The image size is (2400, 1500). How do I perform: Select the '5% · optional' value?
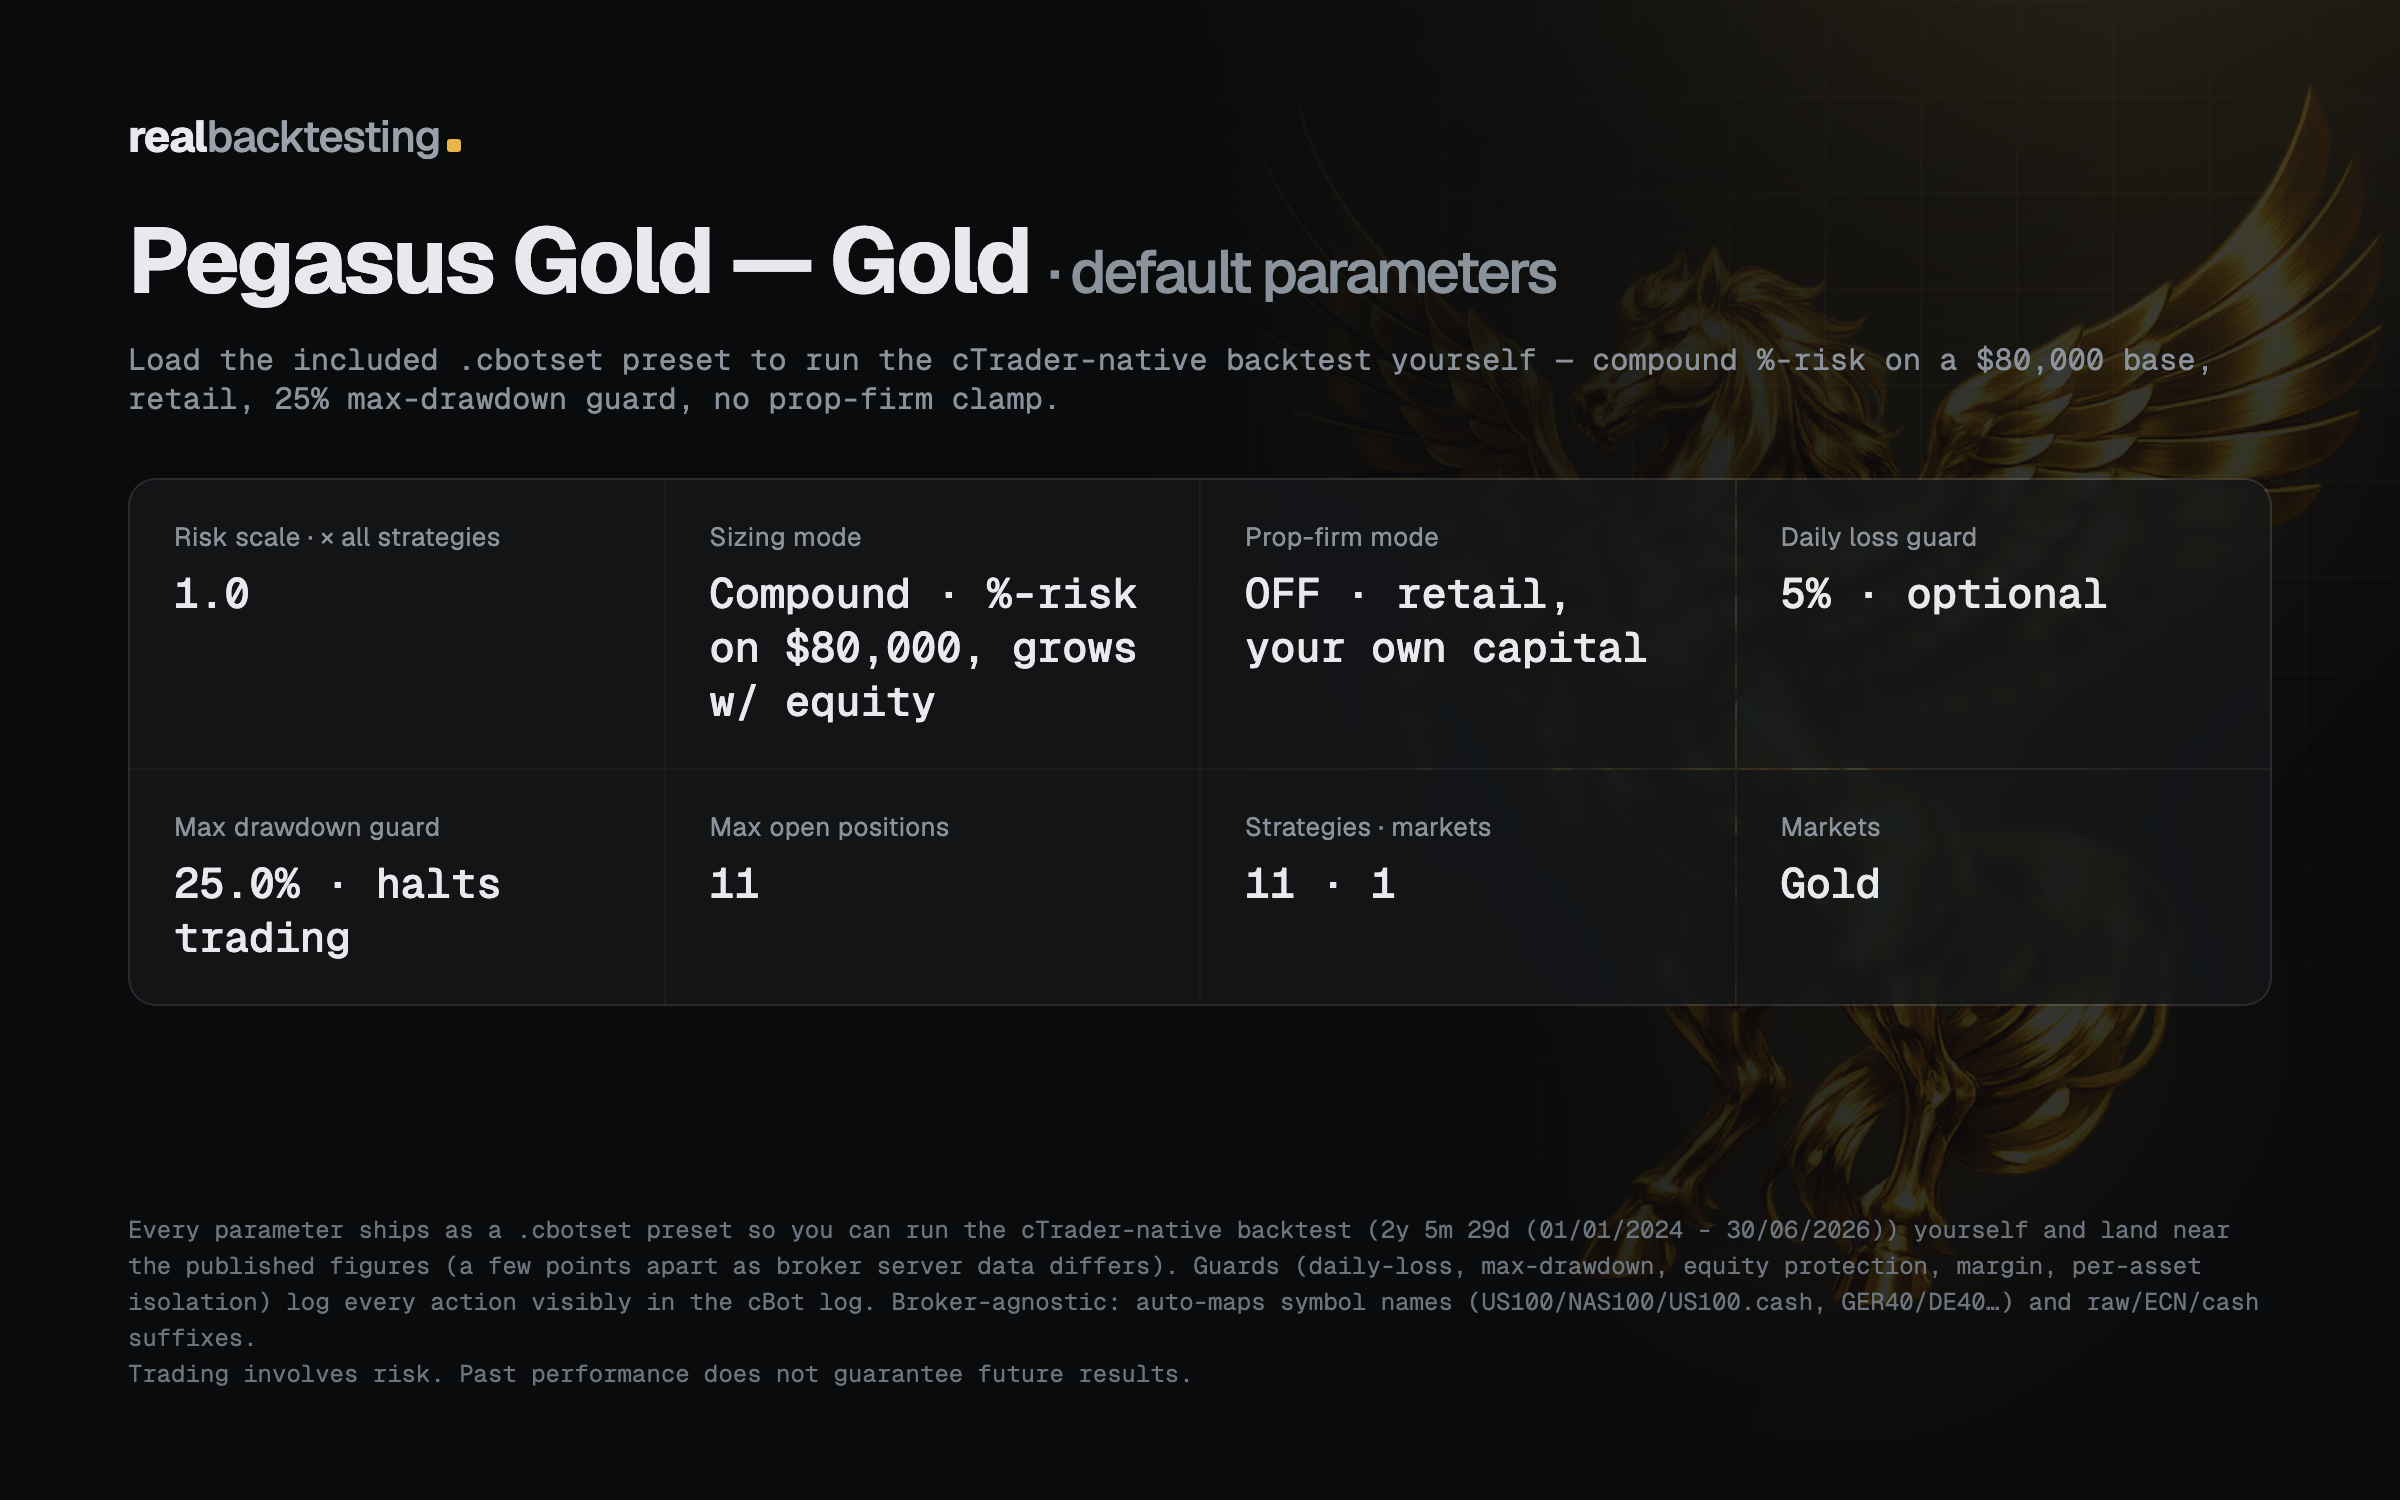[1943, 594]
